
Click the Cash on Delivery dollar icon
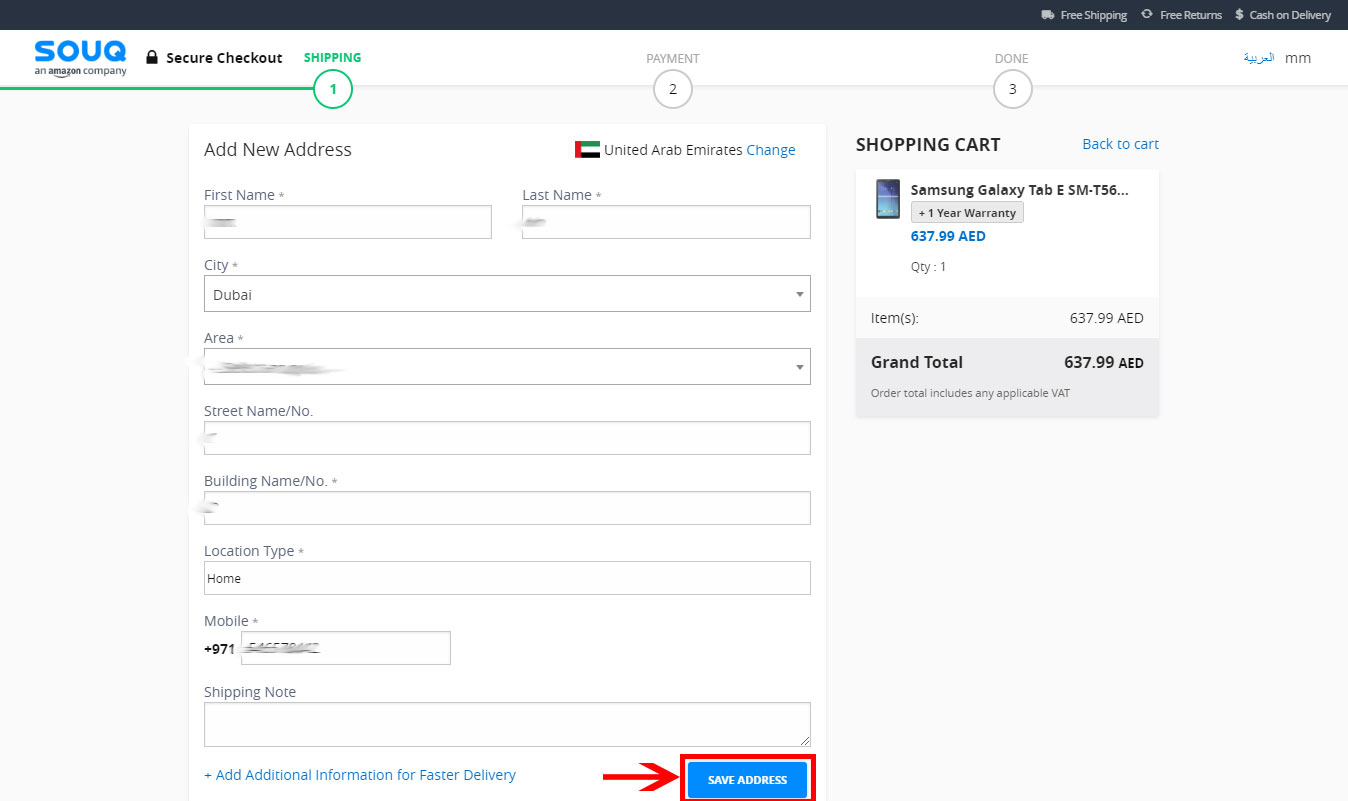1239,15
